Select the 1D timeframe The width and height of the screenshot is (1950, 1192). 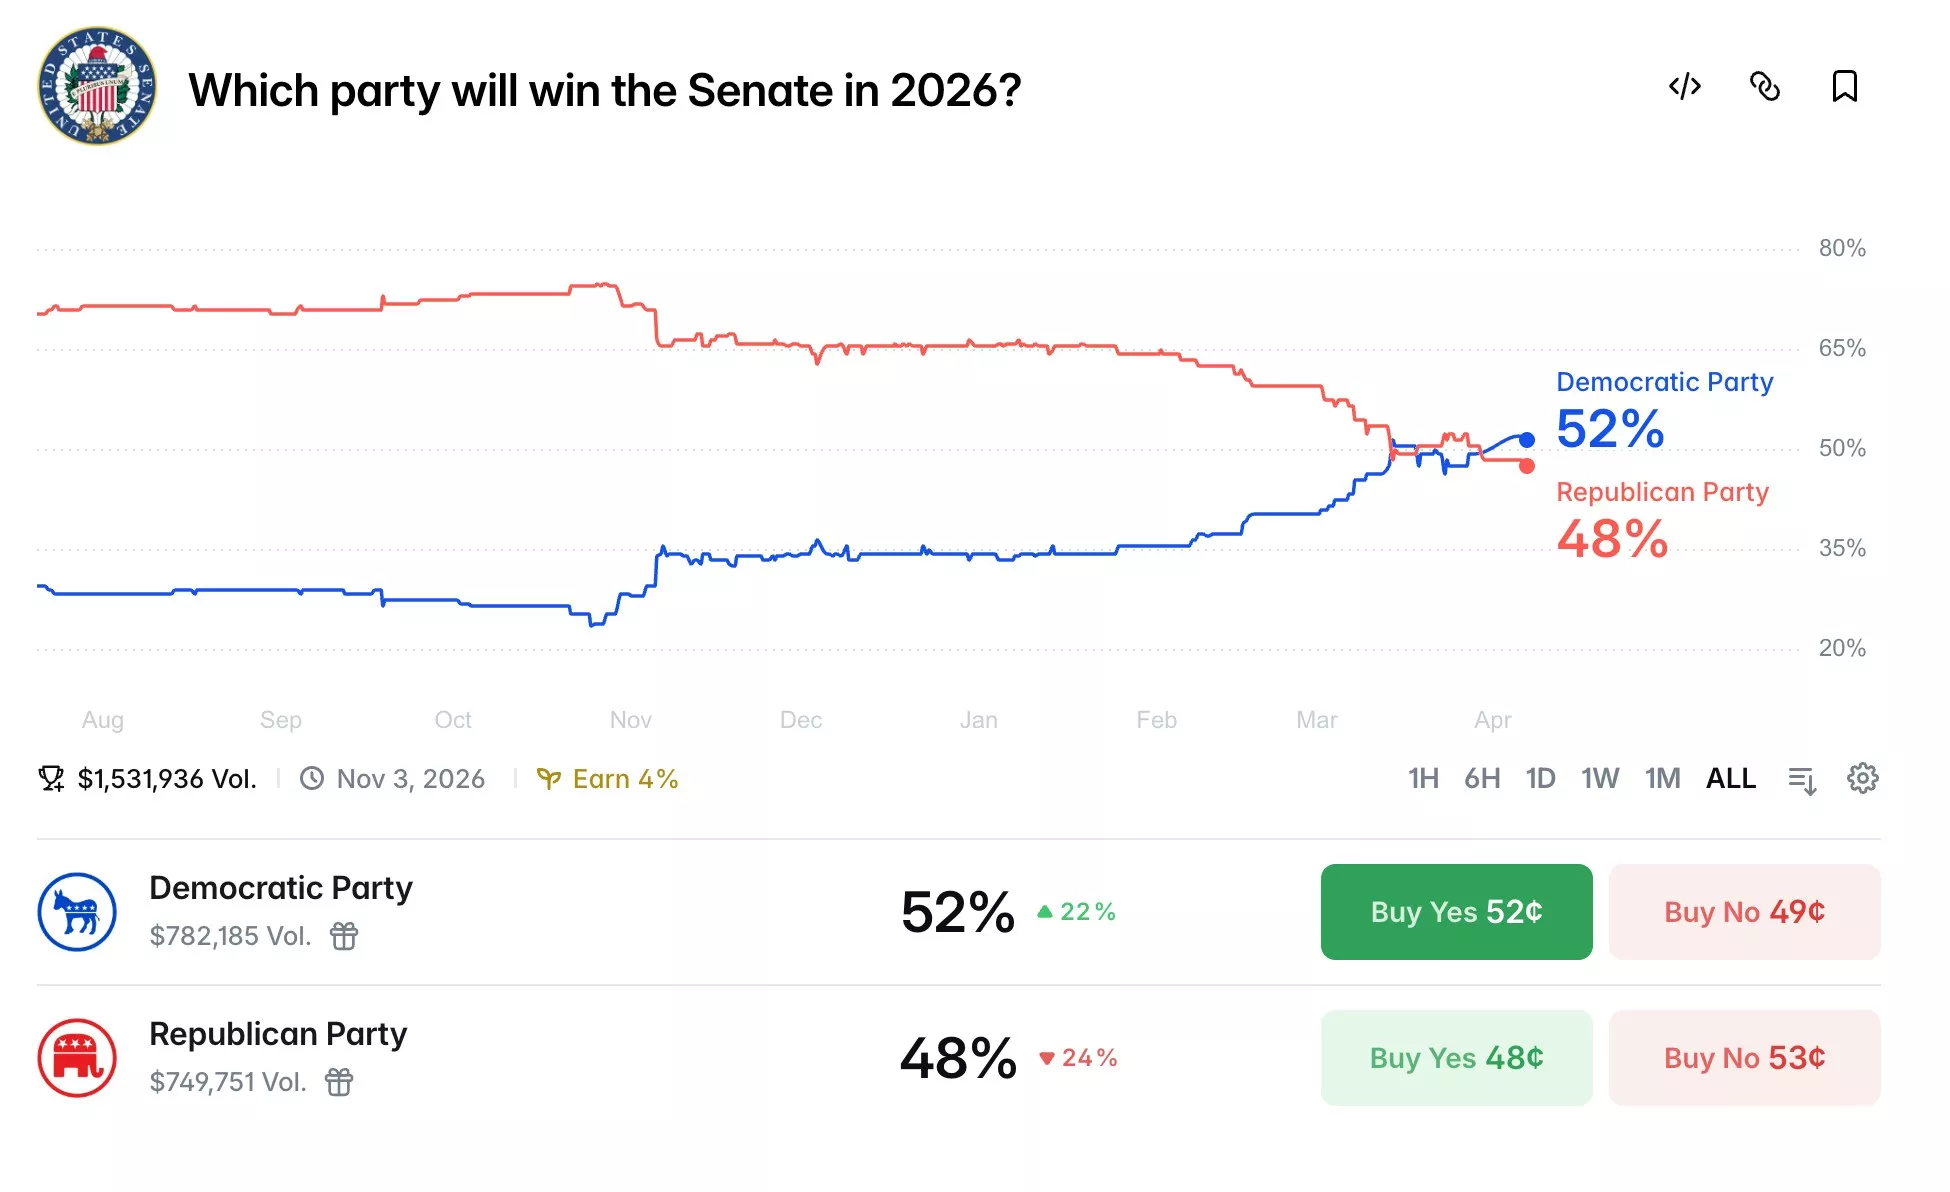[x=1540, y=778]
